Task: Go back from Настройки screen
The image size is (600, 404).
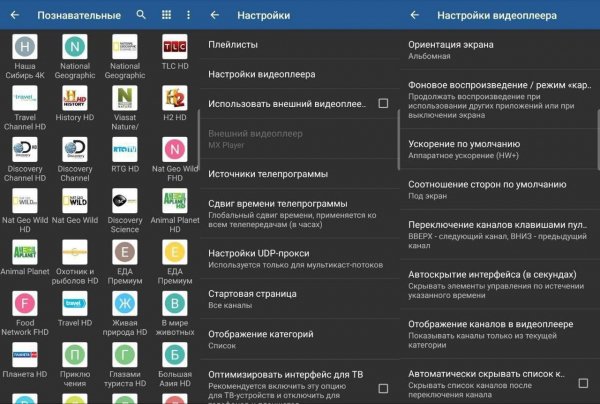Action: click(x=215, y=15)
